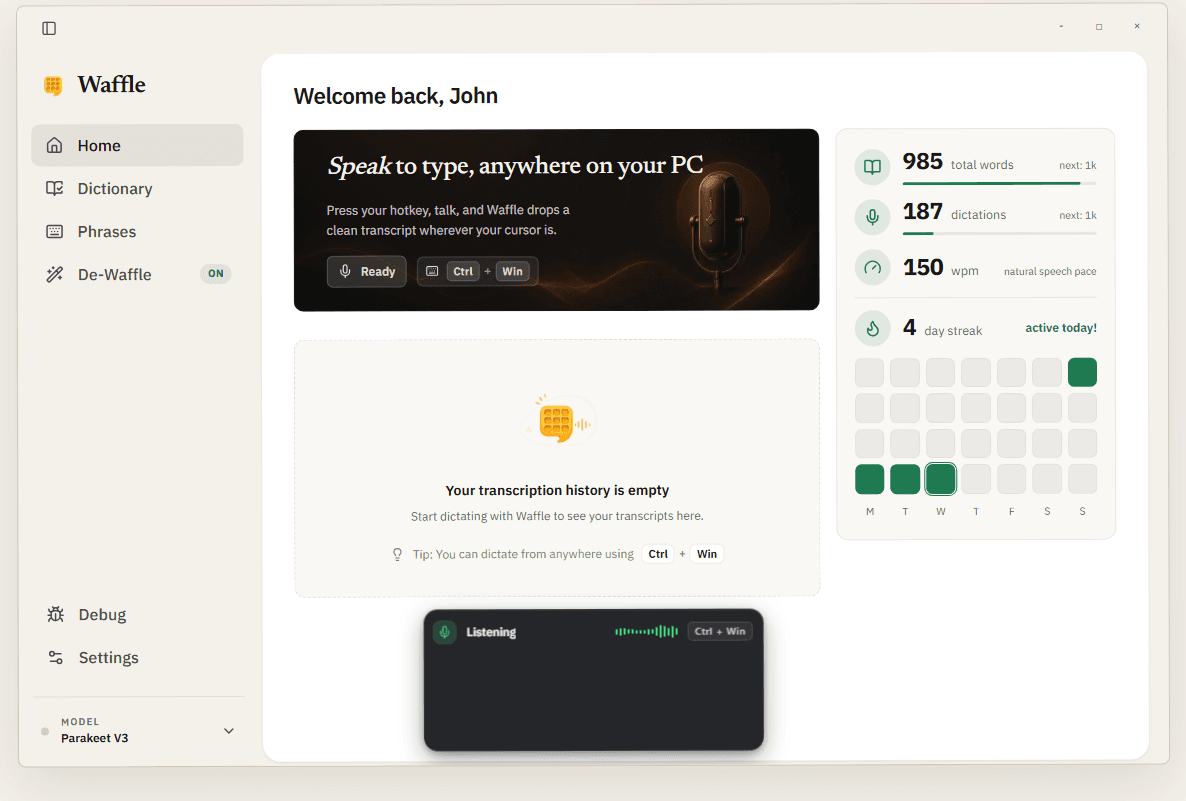
Task: Click the 'Waffle' brand name text
Action: tap(111, 84)
